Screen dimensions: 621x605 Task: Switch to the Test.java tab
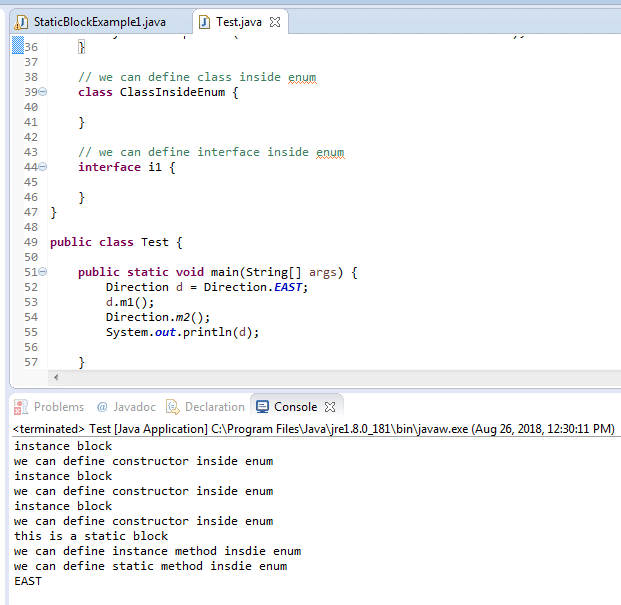pyautogui.click(x=240, y=22)
